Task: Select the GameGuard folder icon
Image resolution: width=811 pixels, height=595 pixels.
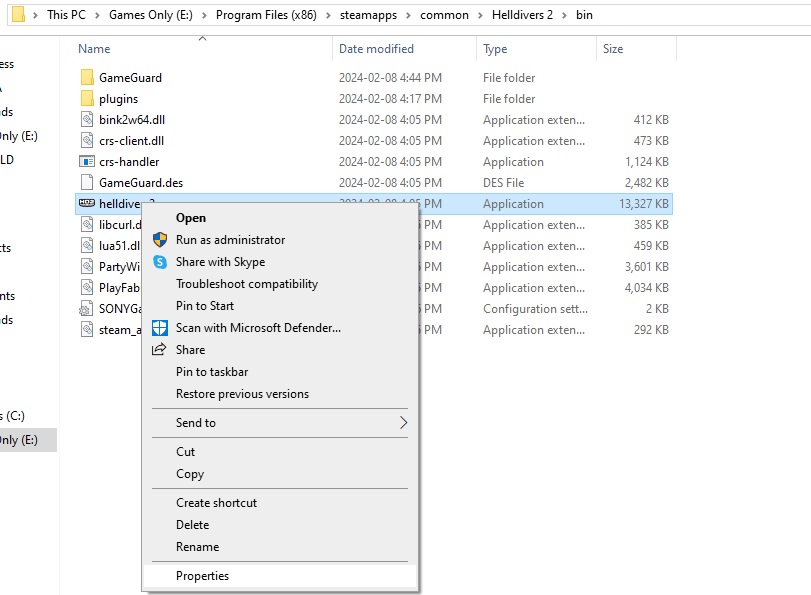Action: (x=87, y=78)
